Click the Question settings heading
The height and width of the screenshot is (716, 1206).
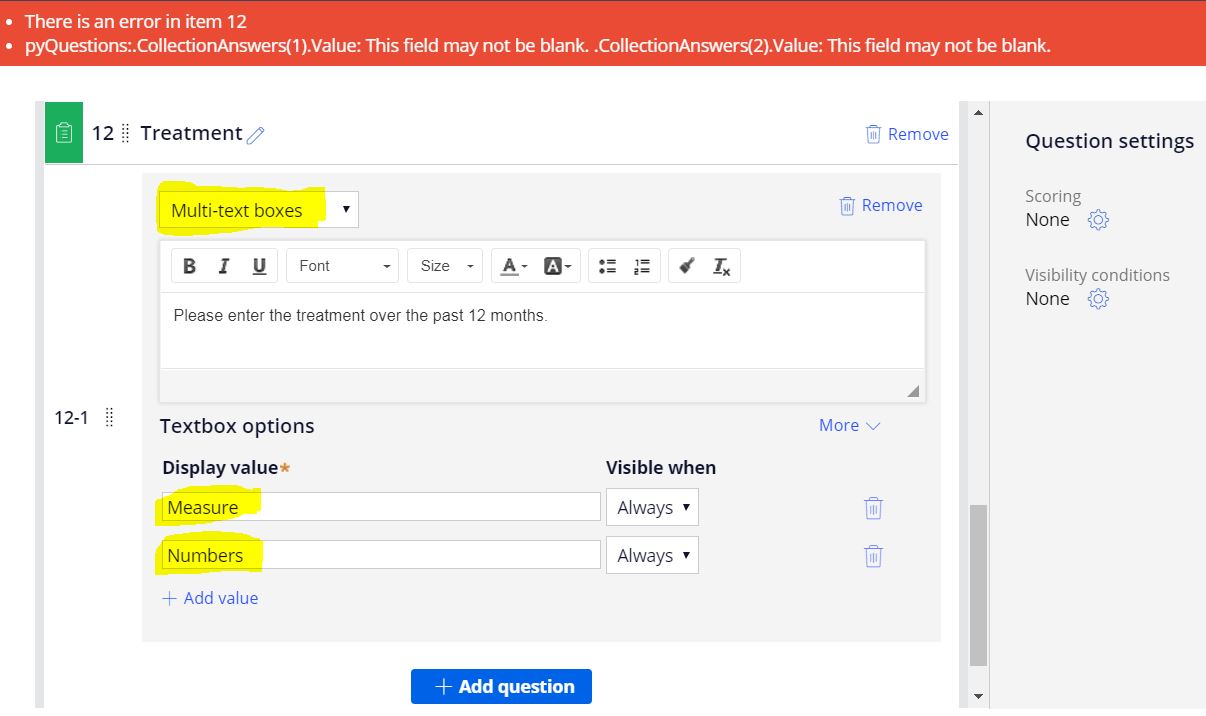(x=1110, y=141)
